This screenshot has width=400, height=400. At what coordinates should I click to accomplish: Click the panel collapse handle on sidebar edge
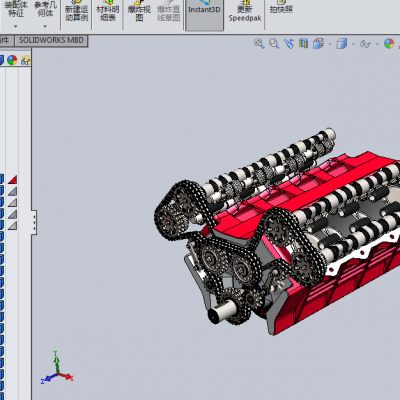(34, 222)
